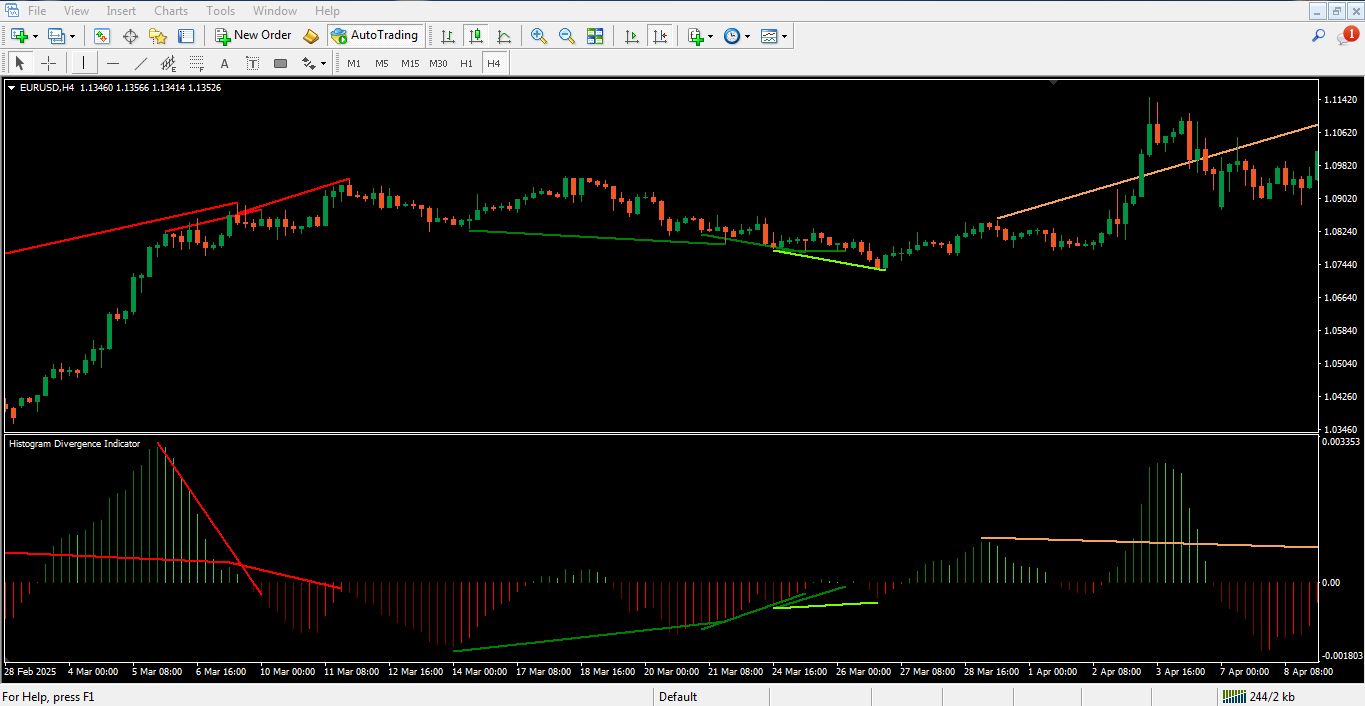Open the Help menu
Image resolution: width=1365 pixels, height=706 pixels.
pos(327,11)
